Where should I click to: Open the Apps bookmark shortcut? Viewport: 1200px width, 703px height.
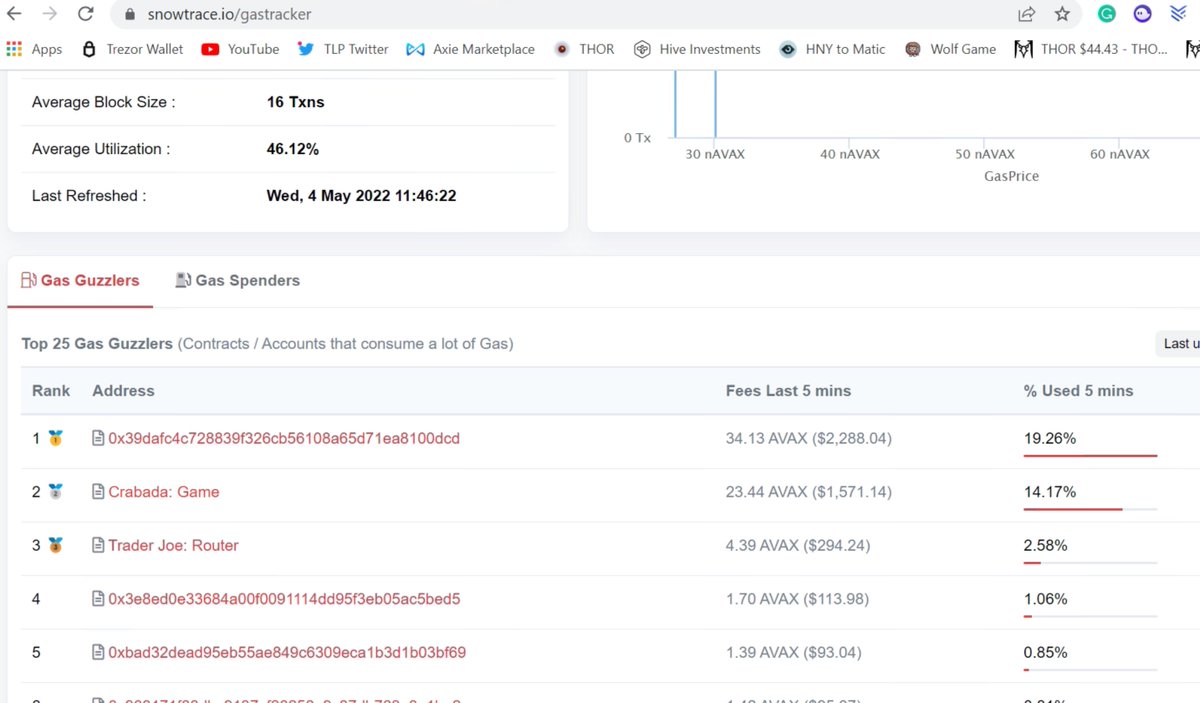pyautogui.click(x=34, y=49)
